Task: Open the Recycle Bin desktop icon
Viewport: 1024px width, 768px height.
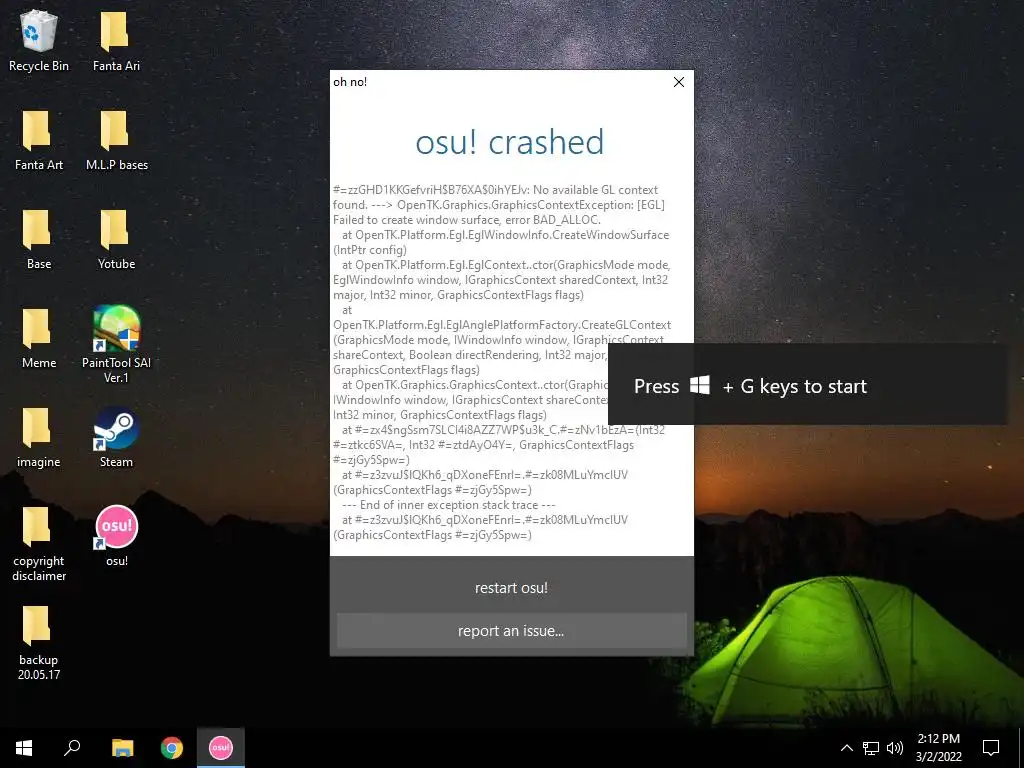Action: [39, 40]
